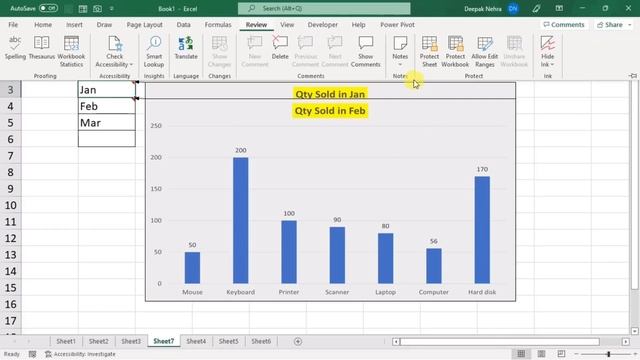Open the Data tab
Viewport: 640px width, 360px height.
[184, 24]
